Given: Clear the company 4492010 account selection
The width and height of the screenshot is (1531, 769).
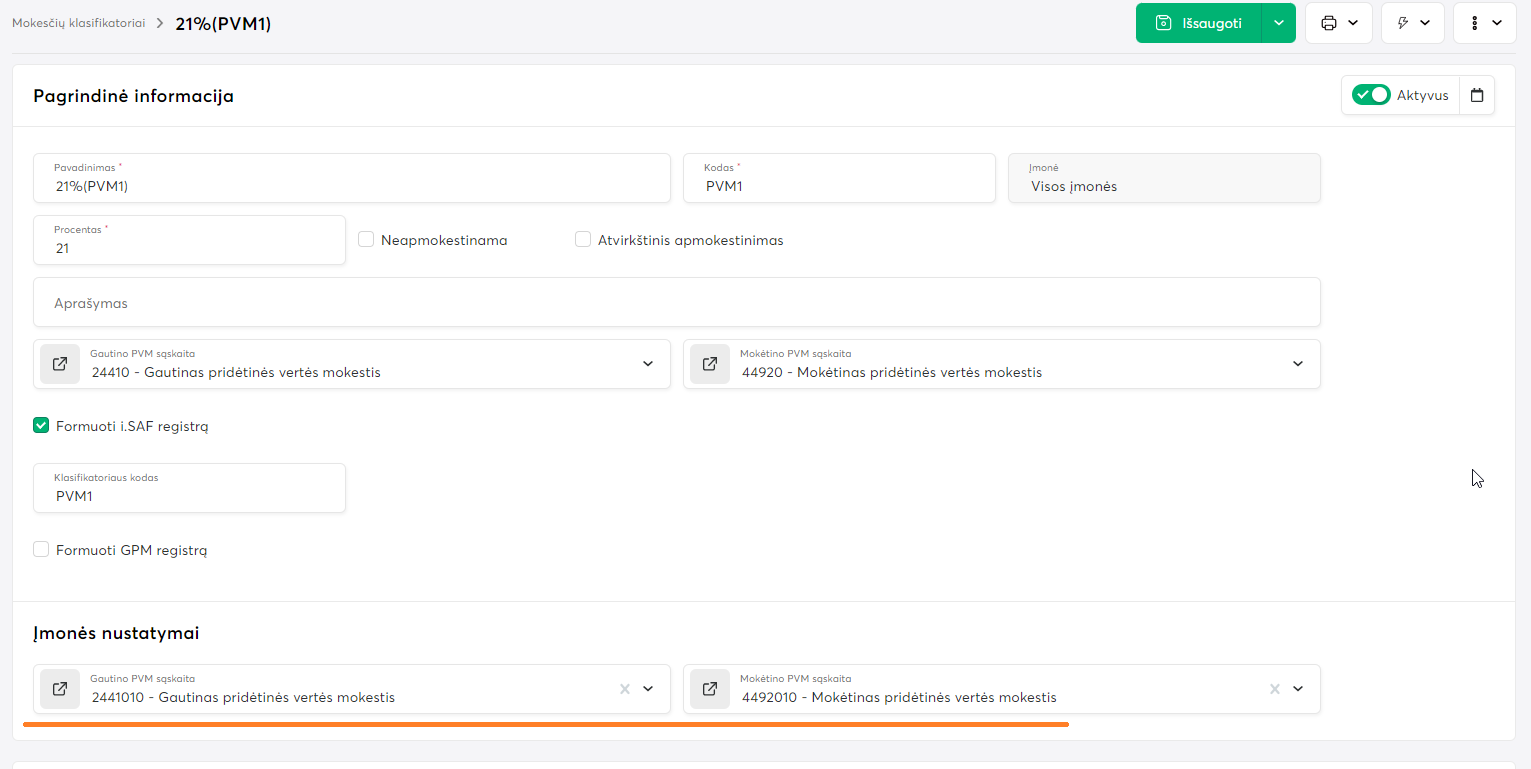Looking at the screenshot, I should (x=1275, y=689).
